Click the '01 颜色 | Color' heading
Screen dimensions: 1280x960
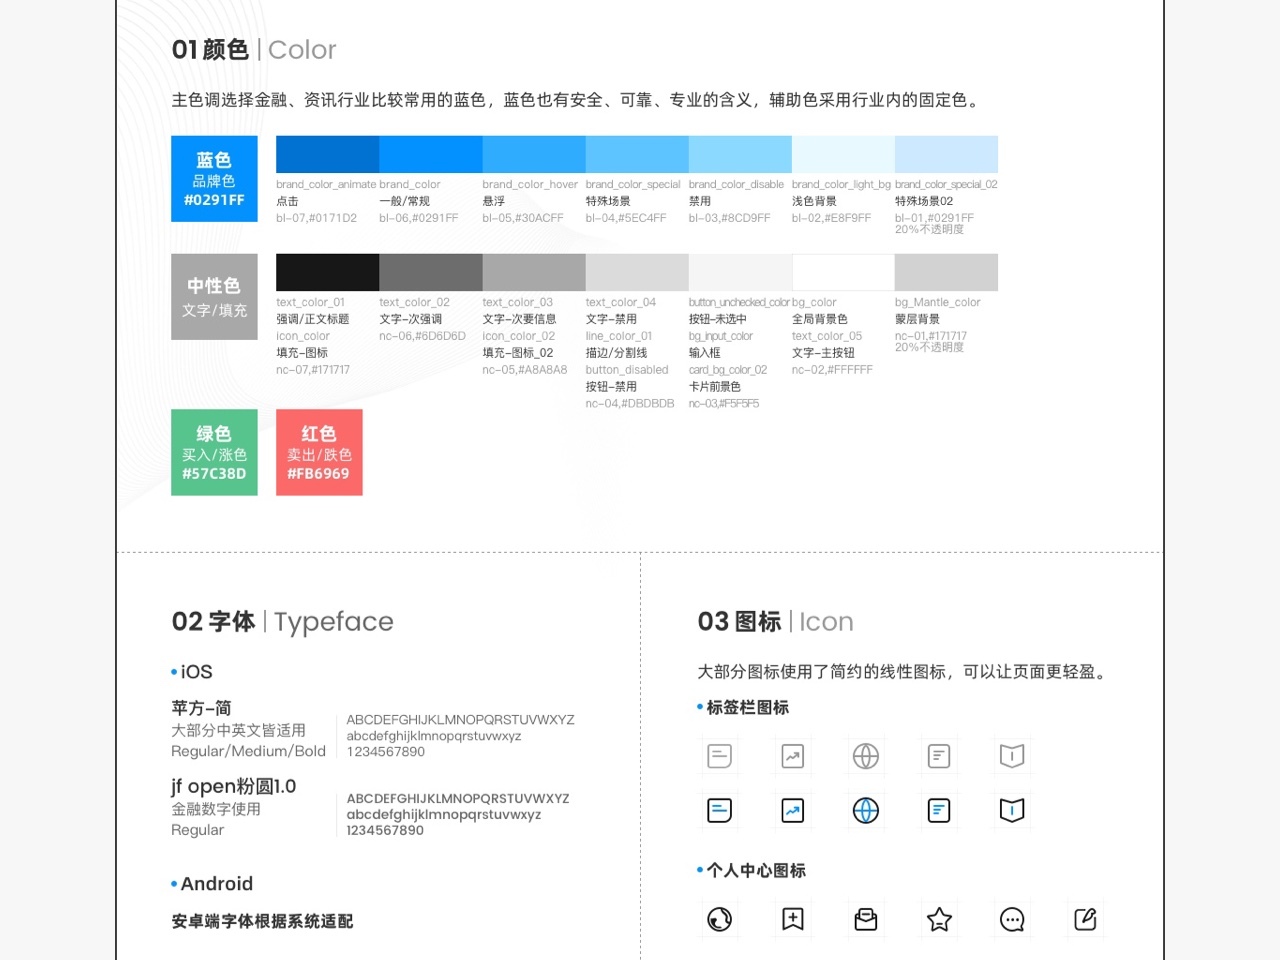(254, 49)
